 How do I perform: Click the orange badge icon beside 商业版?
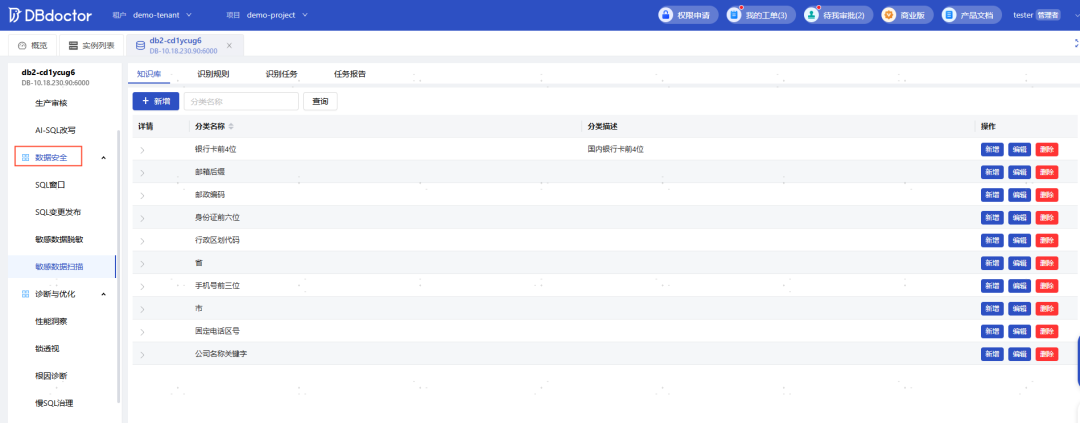click(889, 14)
